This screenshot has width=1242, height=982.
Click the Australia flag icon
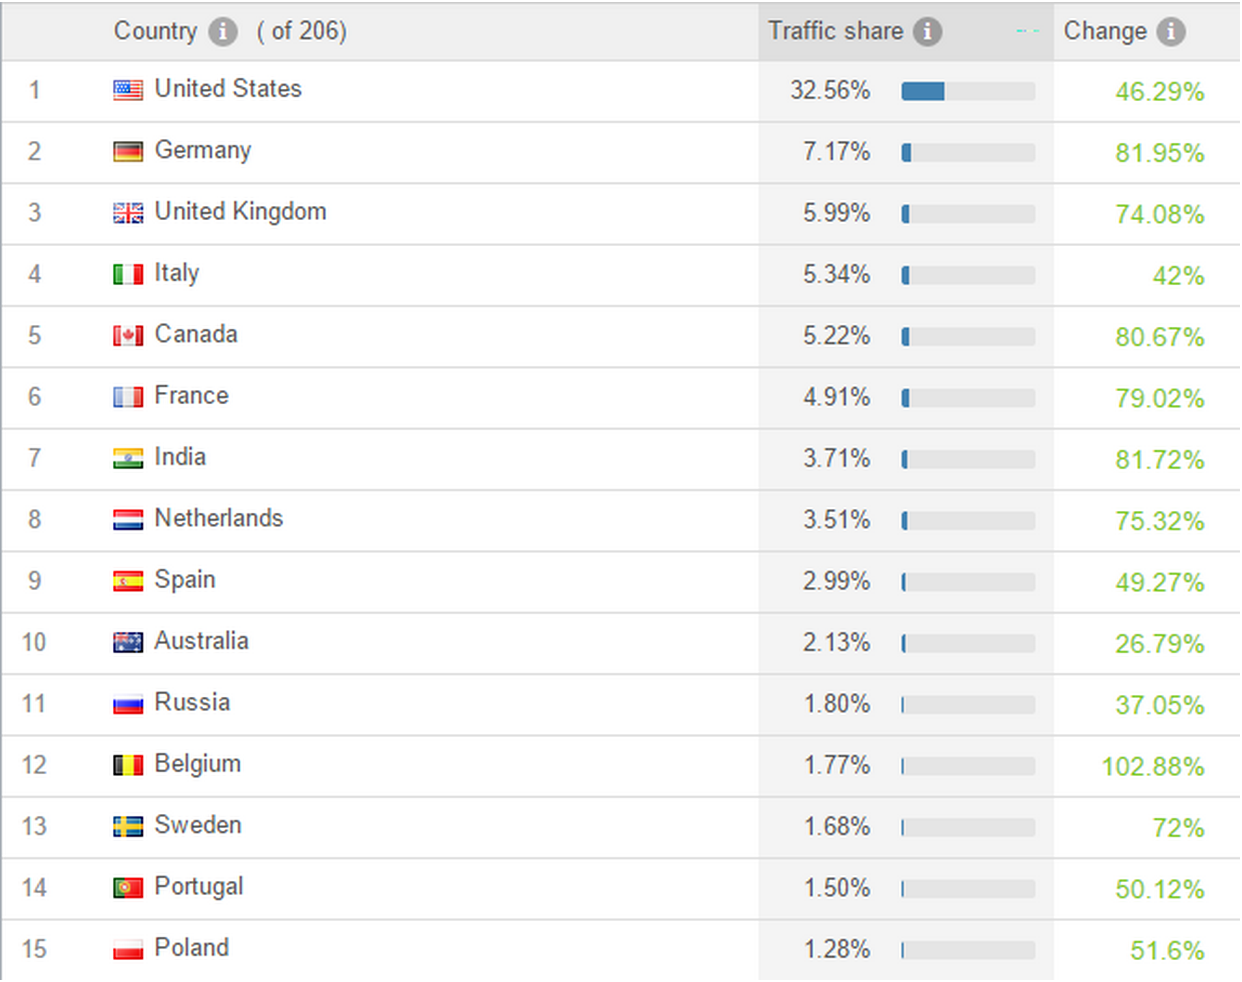point(128,642)
